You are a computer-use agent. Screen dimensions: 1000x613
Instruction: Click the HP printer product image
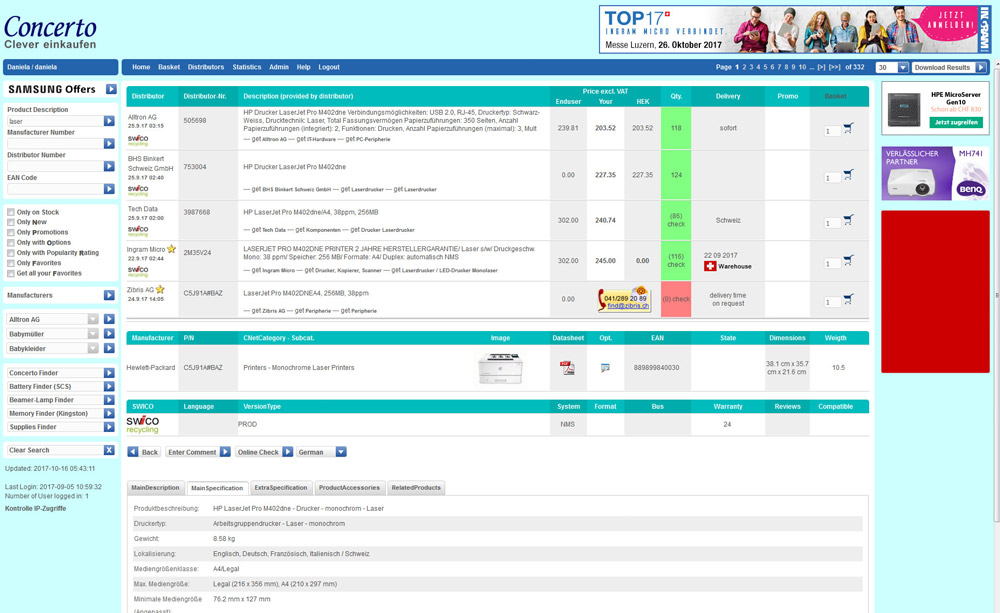click(501, 368)
